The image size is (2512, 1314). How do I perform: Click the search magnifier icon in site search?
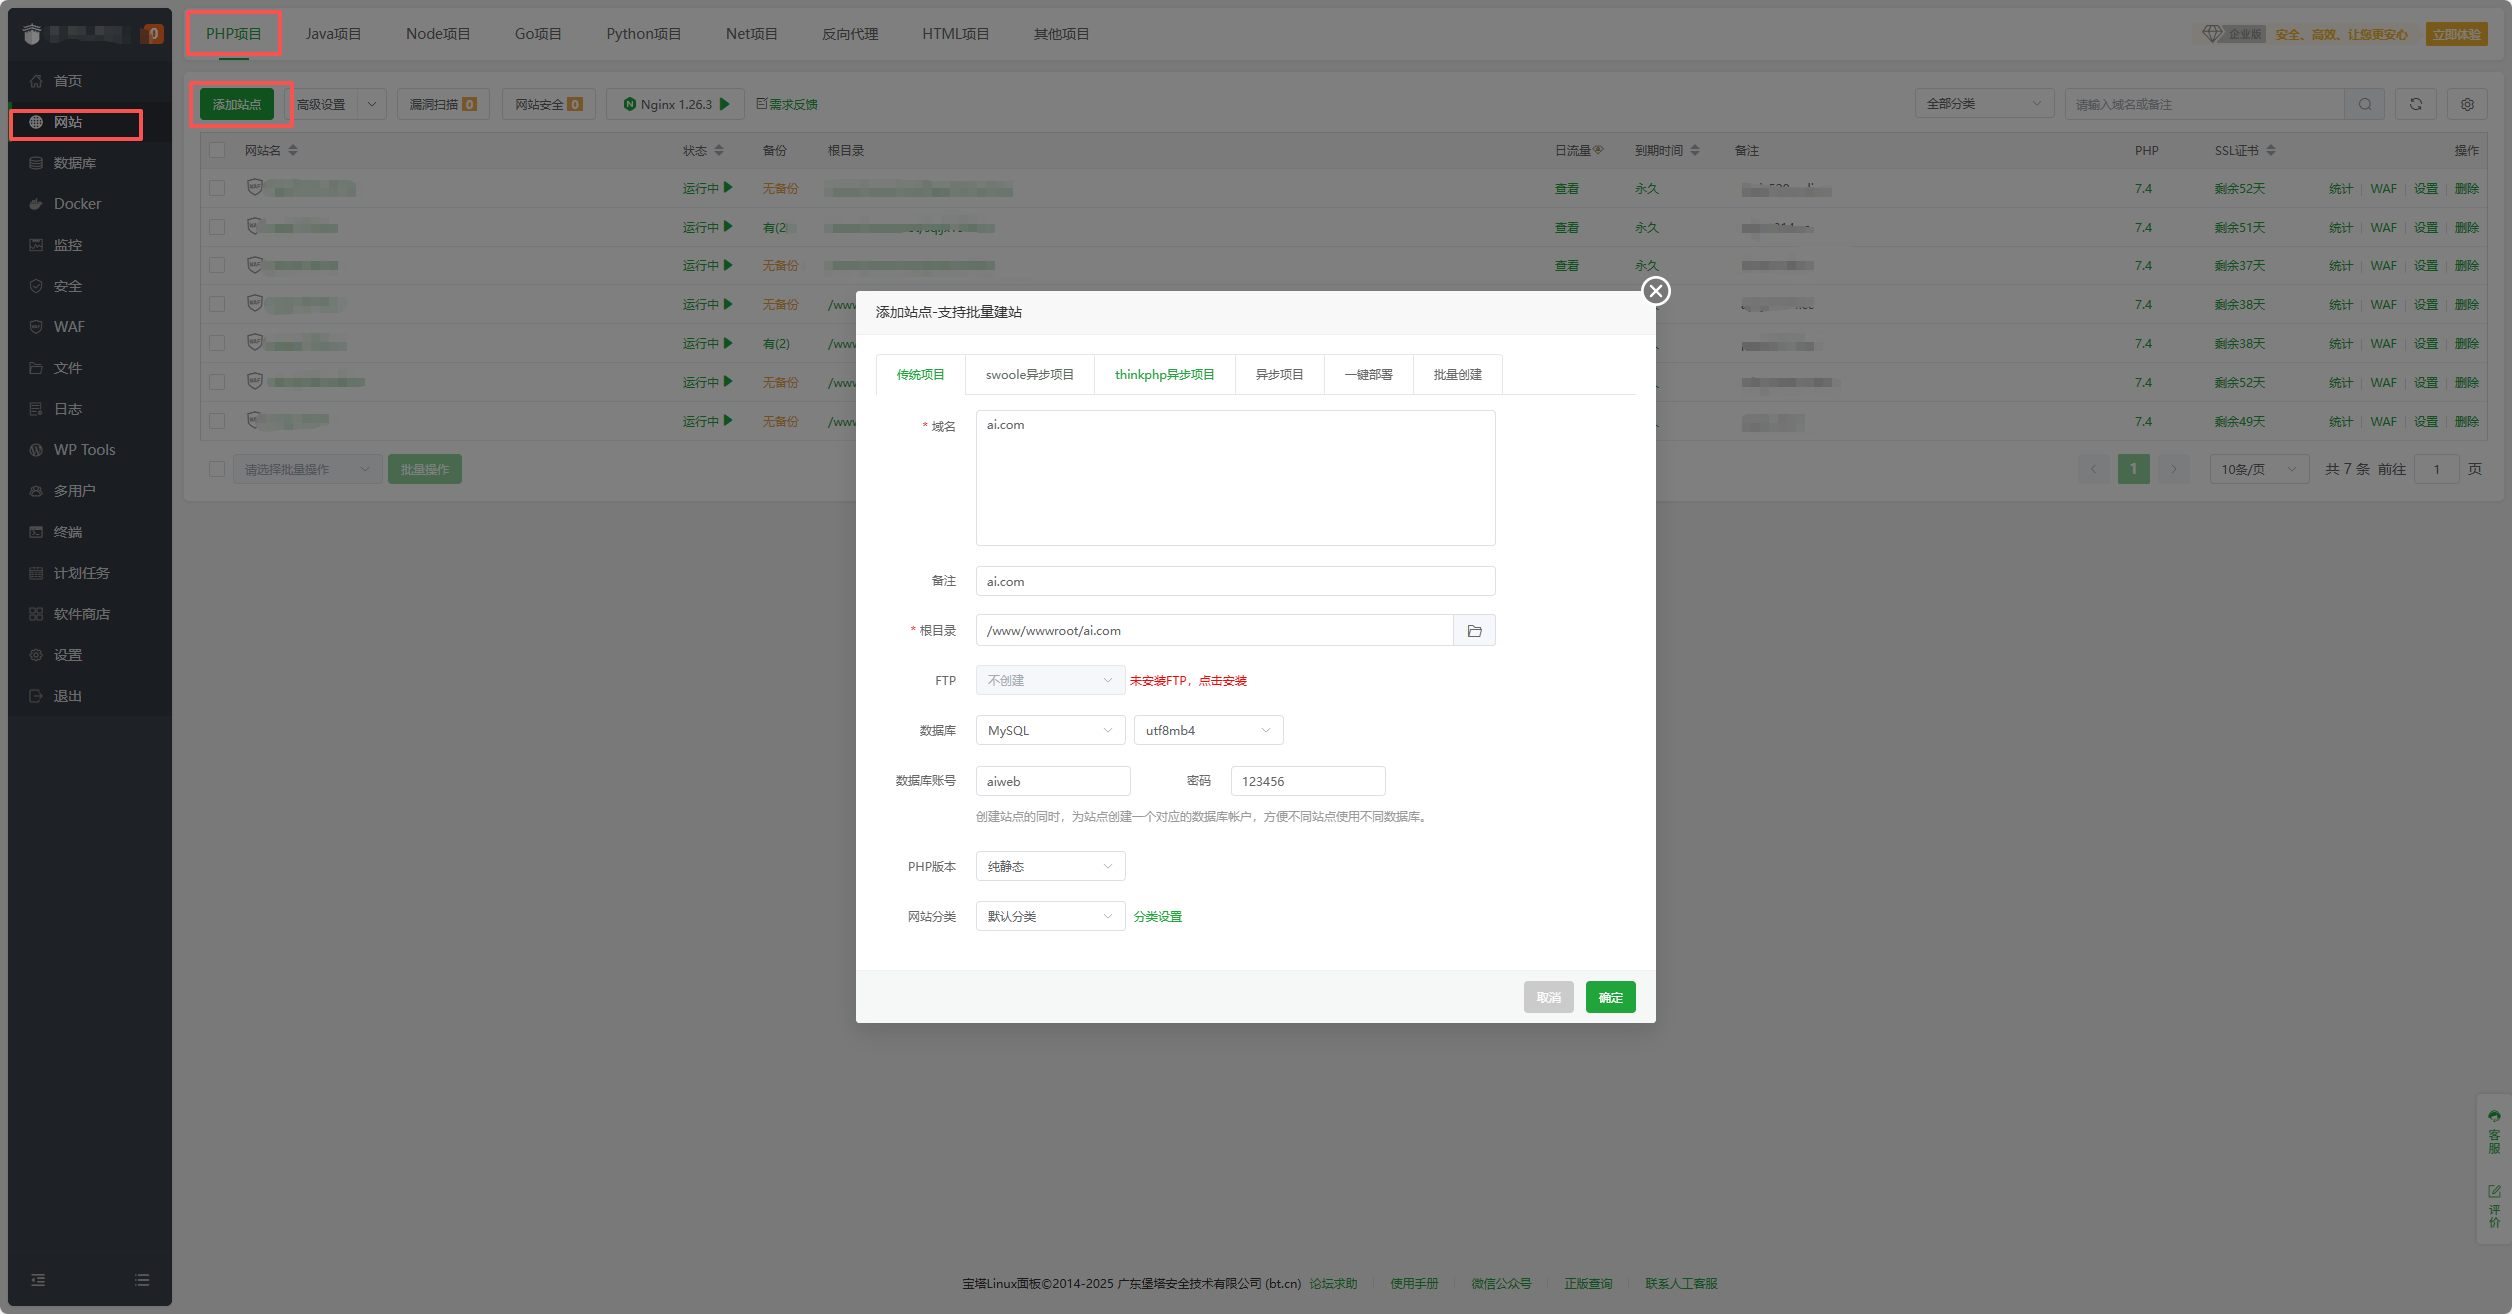click(x=2365, y=104)
